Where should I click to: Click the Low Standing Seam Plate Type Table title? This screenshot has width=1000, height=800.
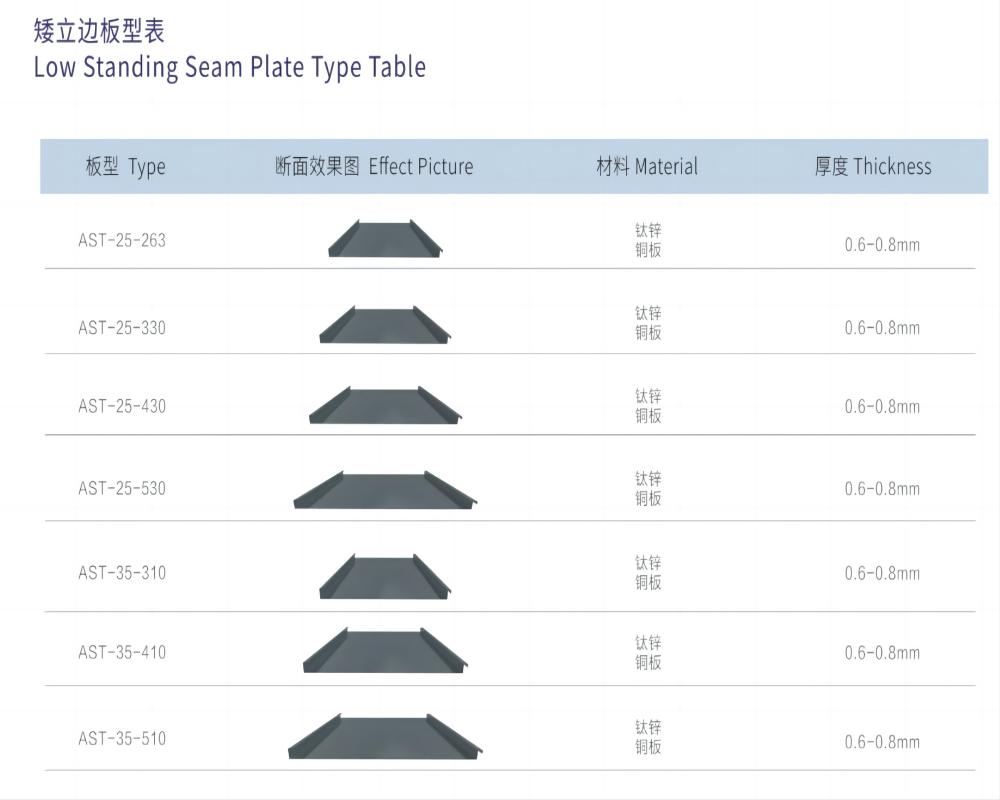point(230,67)
